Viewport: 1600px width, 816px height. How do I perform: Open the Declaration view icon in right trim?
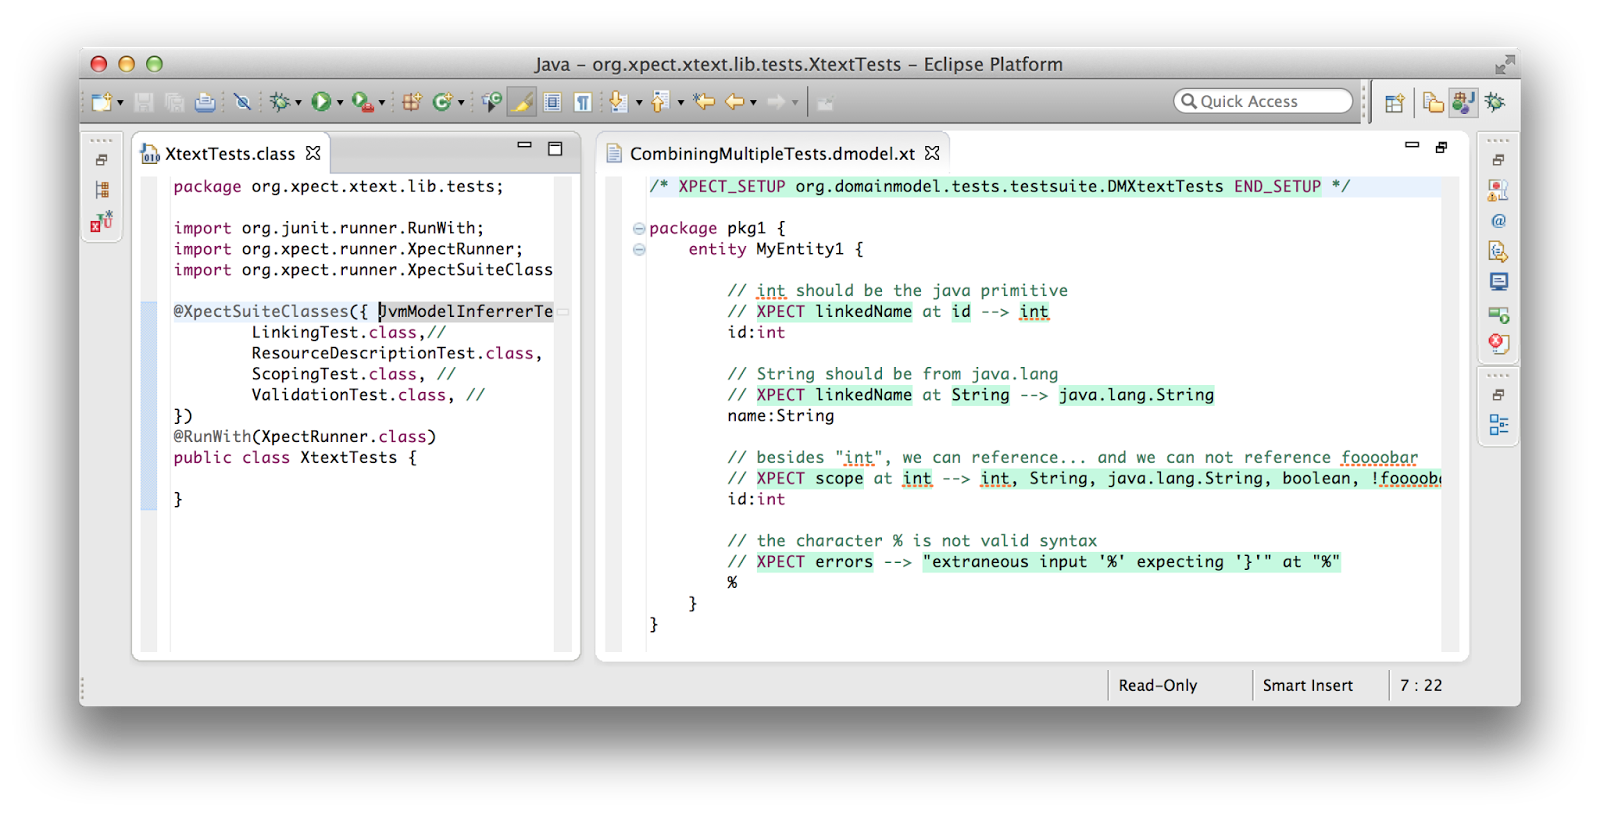(1498, 251)
